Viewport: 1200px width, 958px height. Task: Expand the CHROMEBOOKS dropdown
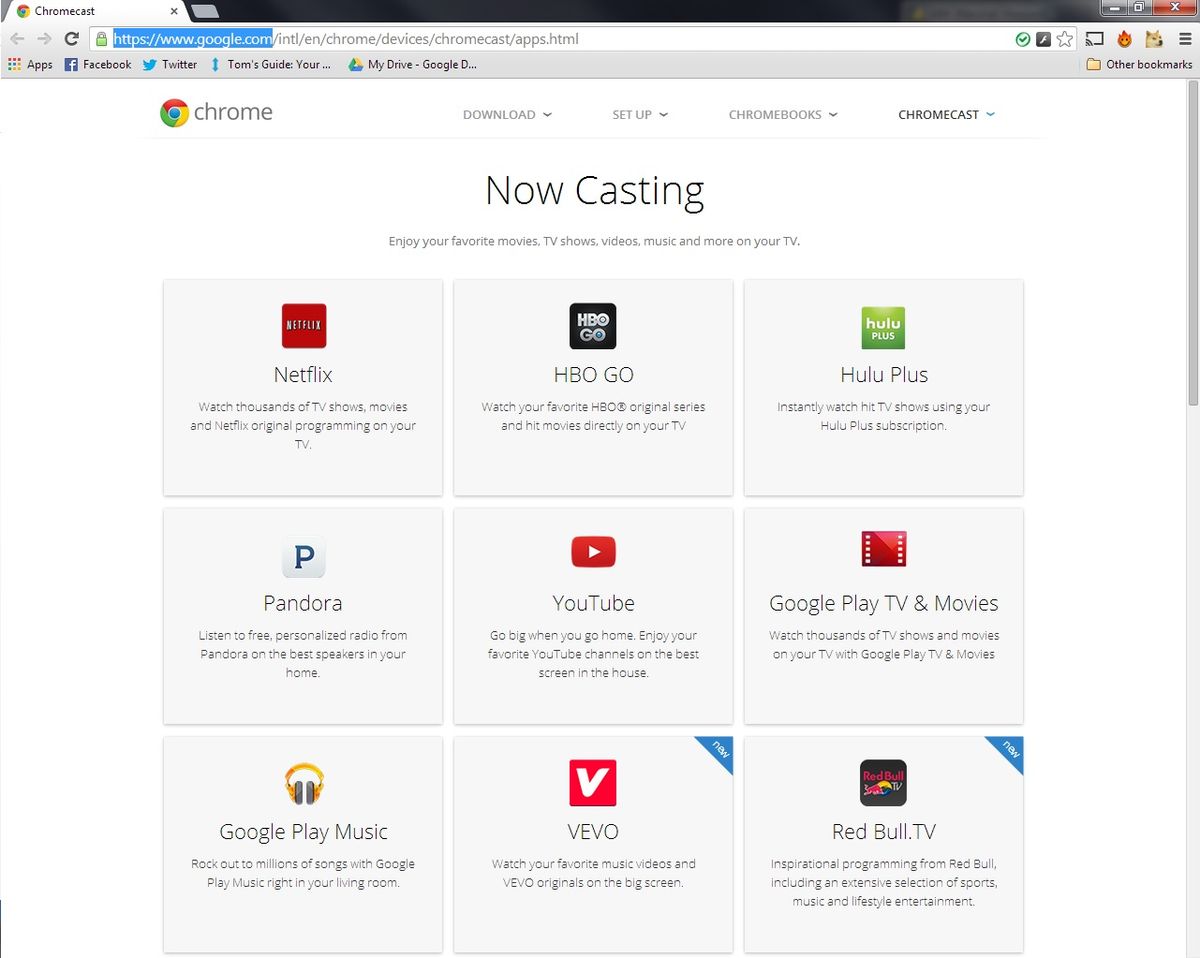782,114
